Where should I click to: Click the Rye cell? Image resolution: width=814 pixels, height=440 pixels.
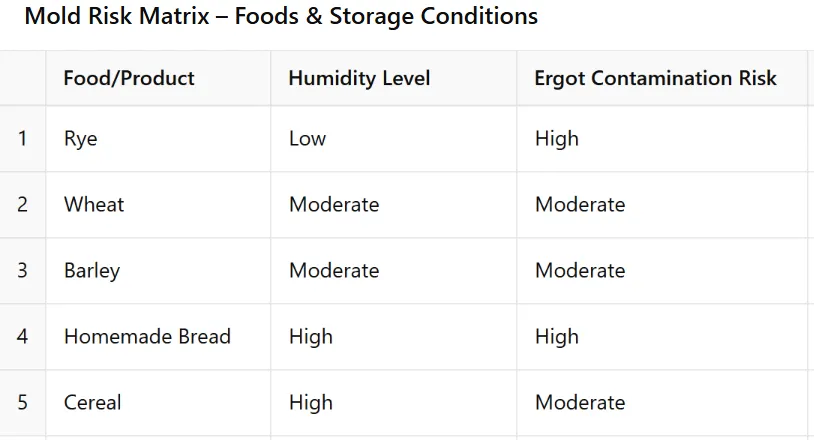point(81,138)
